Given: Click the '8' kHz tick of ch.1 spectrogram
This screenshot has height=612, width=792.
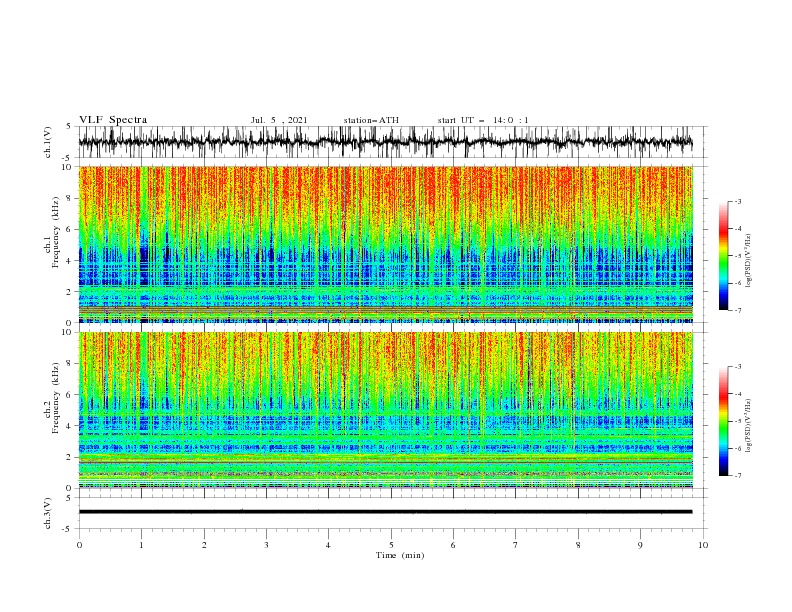Looking at the screenshot, I should point(70,198).
